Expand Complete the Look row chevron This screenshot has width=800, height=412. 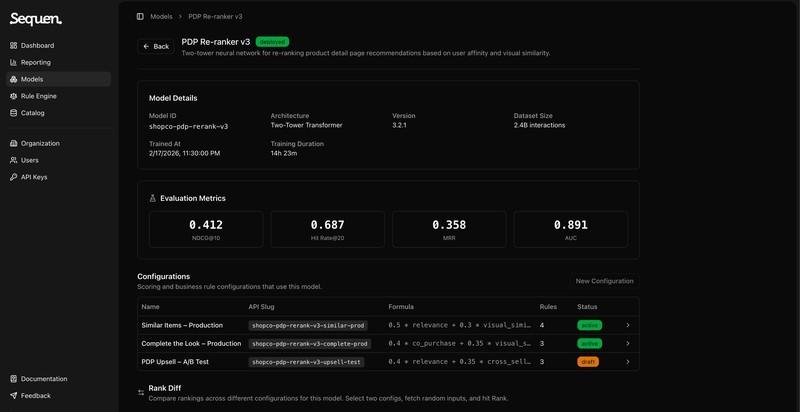(x=627, y=343)
